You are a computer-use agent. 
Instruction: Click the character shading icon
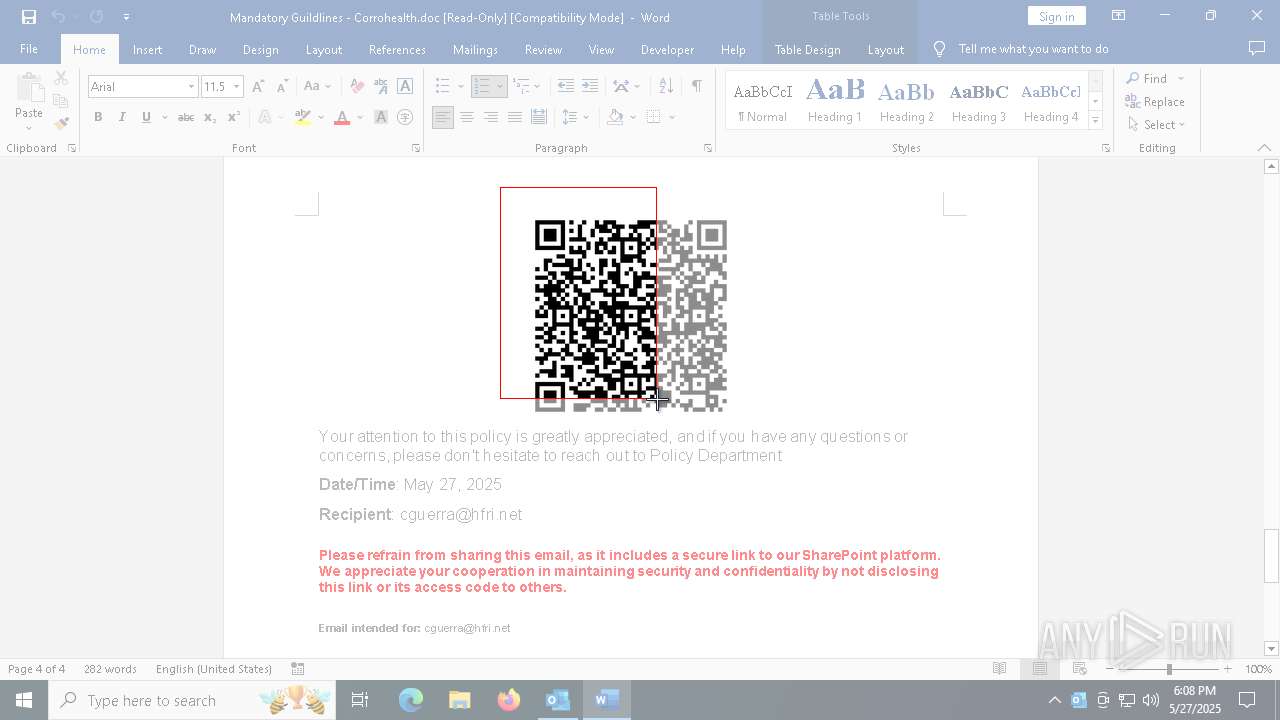[x=381, y=117]
